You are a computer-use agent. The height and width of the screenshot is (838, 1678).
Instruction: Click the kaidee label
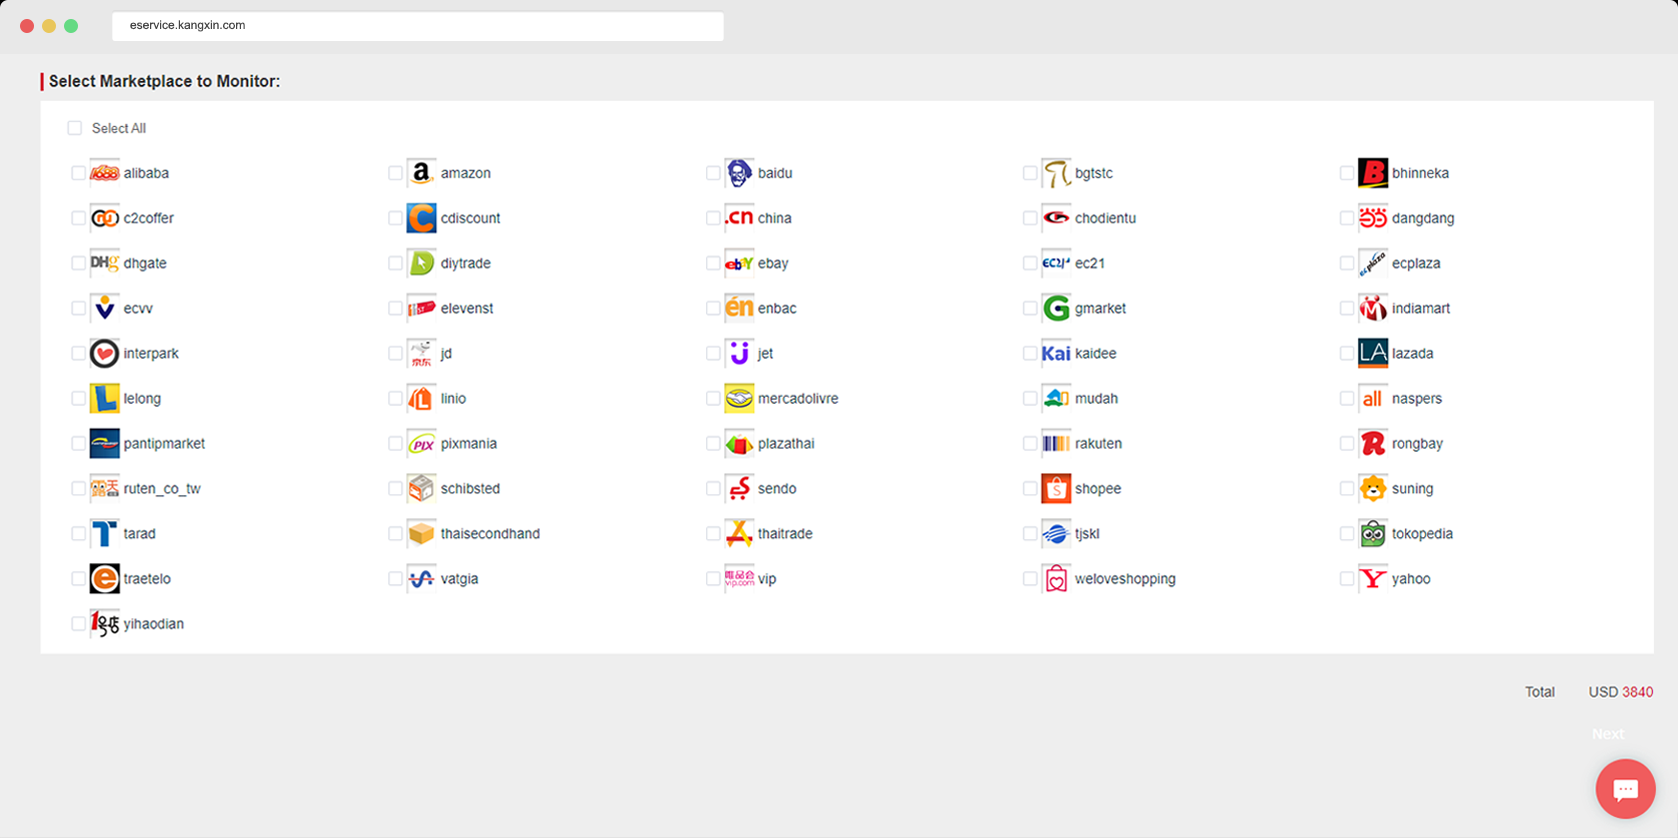pyautogui.click(x=1095, y=353)
